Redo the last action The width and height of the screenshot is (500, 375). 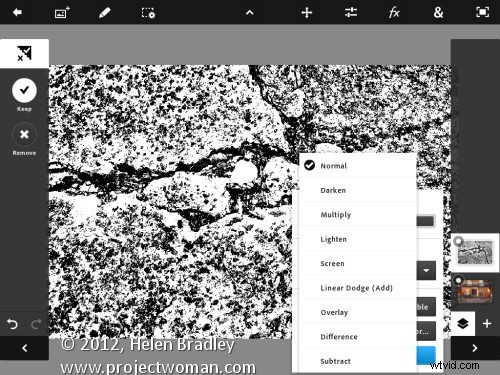36,324
